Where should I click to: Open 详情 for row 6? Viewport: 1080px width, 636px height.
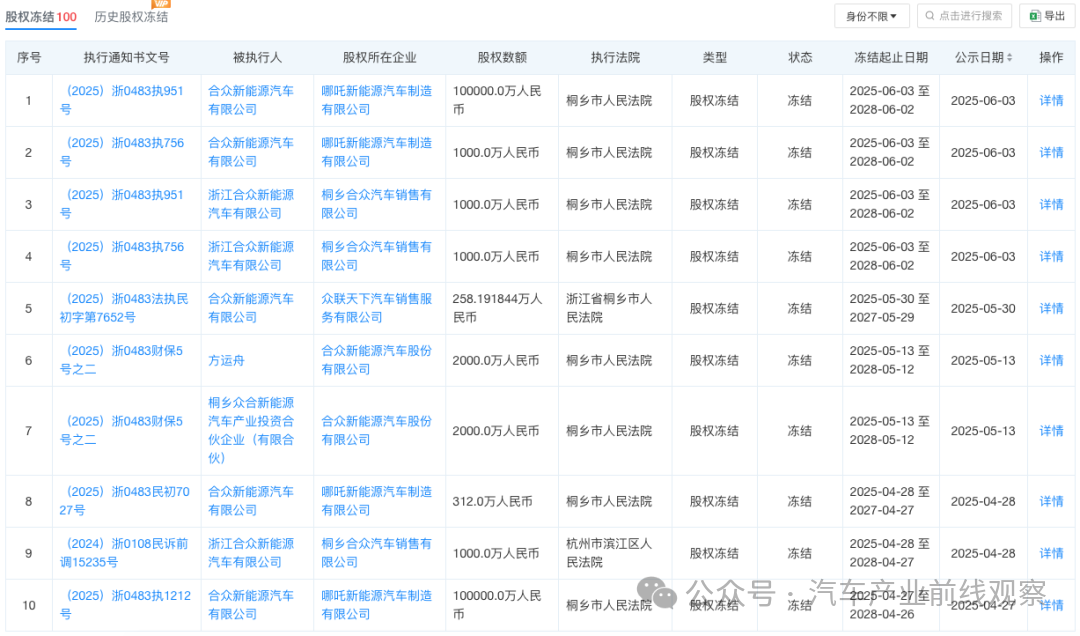[x=1051, y=360]
